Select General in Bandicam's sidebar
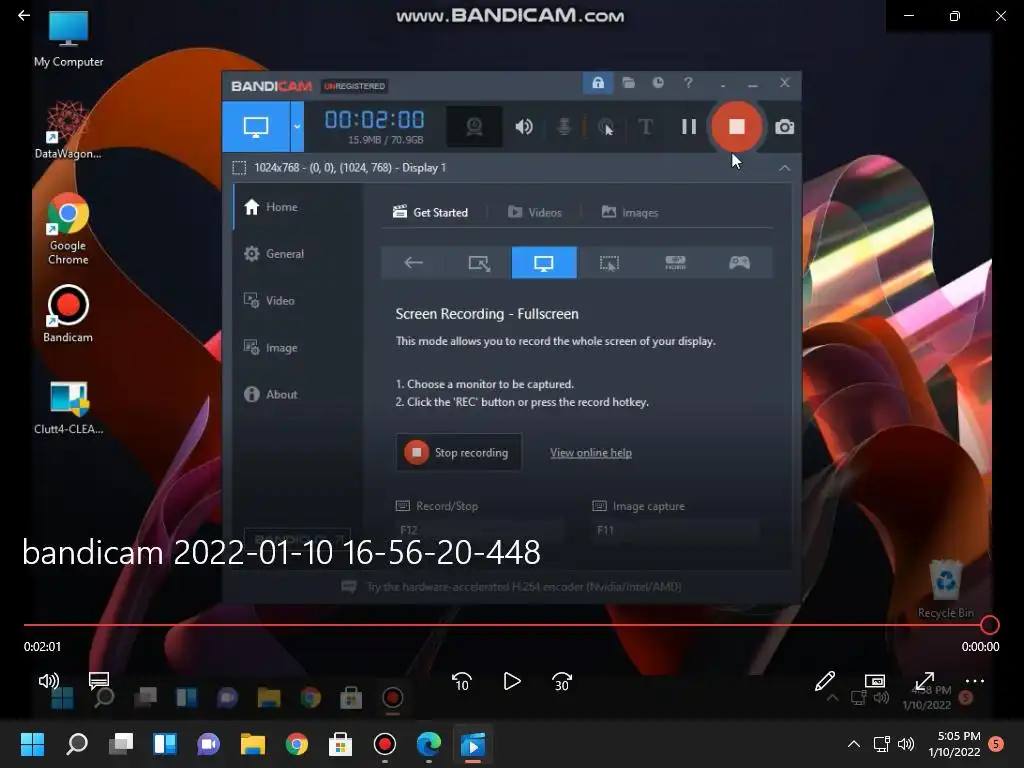The height and width of the screenshot is (768, 1024). 297,254
